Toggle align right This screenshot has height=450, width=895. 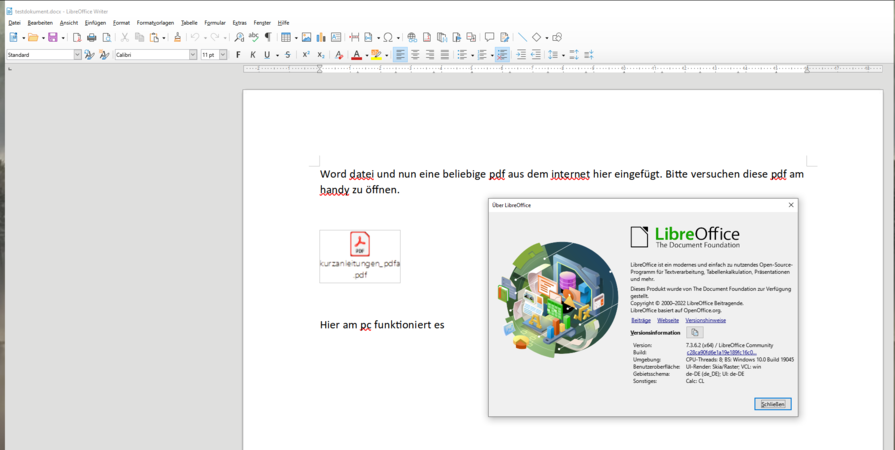coord(430,55)
